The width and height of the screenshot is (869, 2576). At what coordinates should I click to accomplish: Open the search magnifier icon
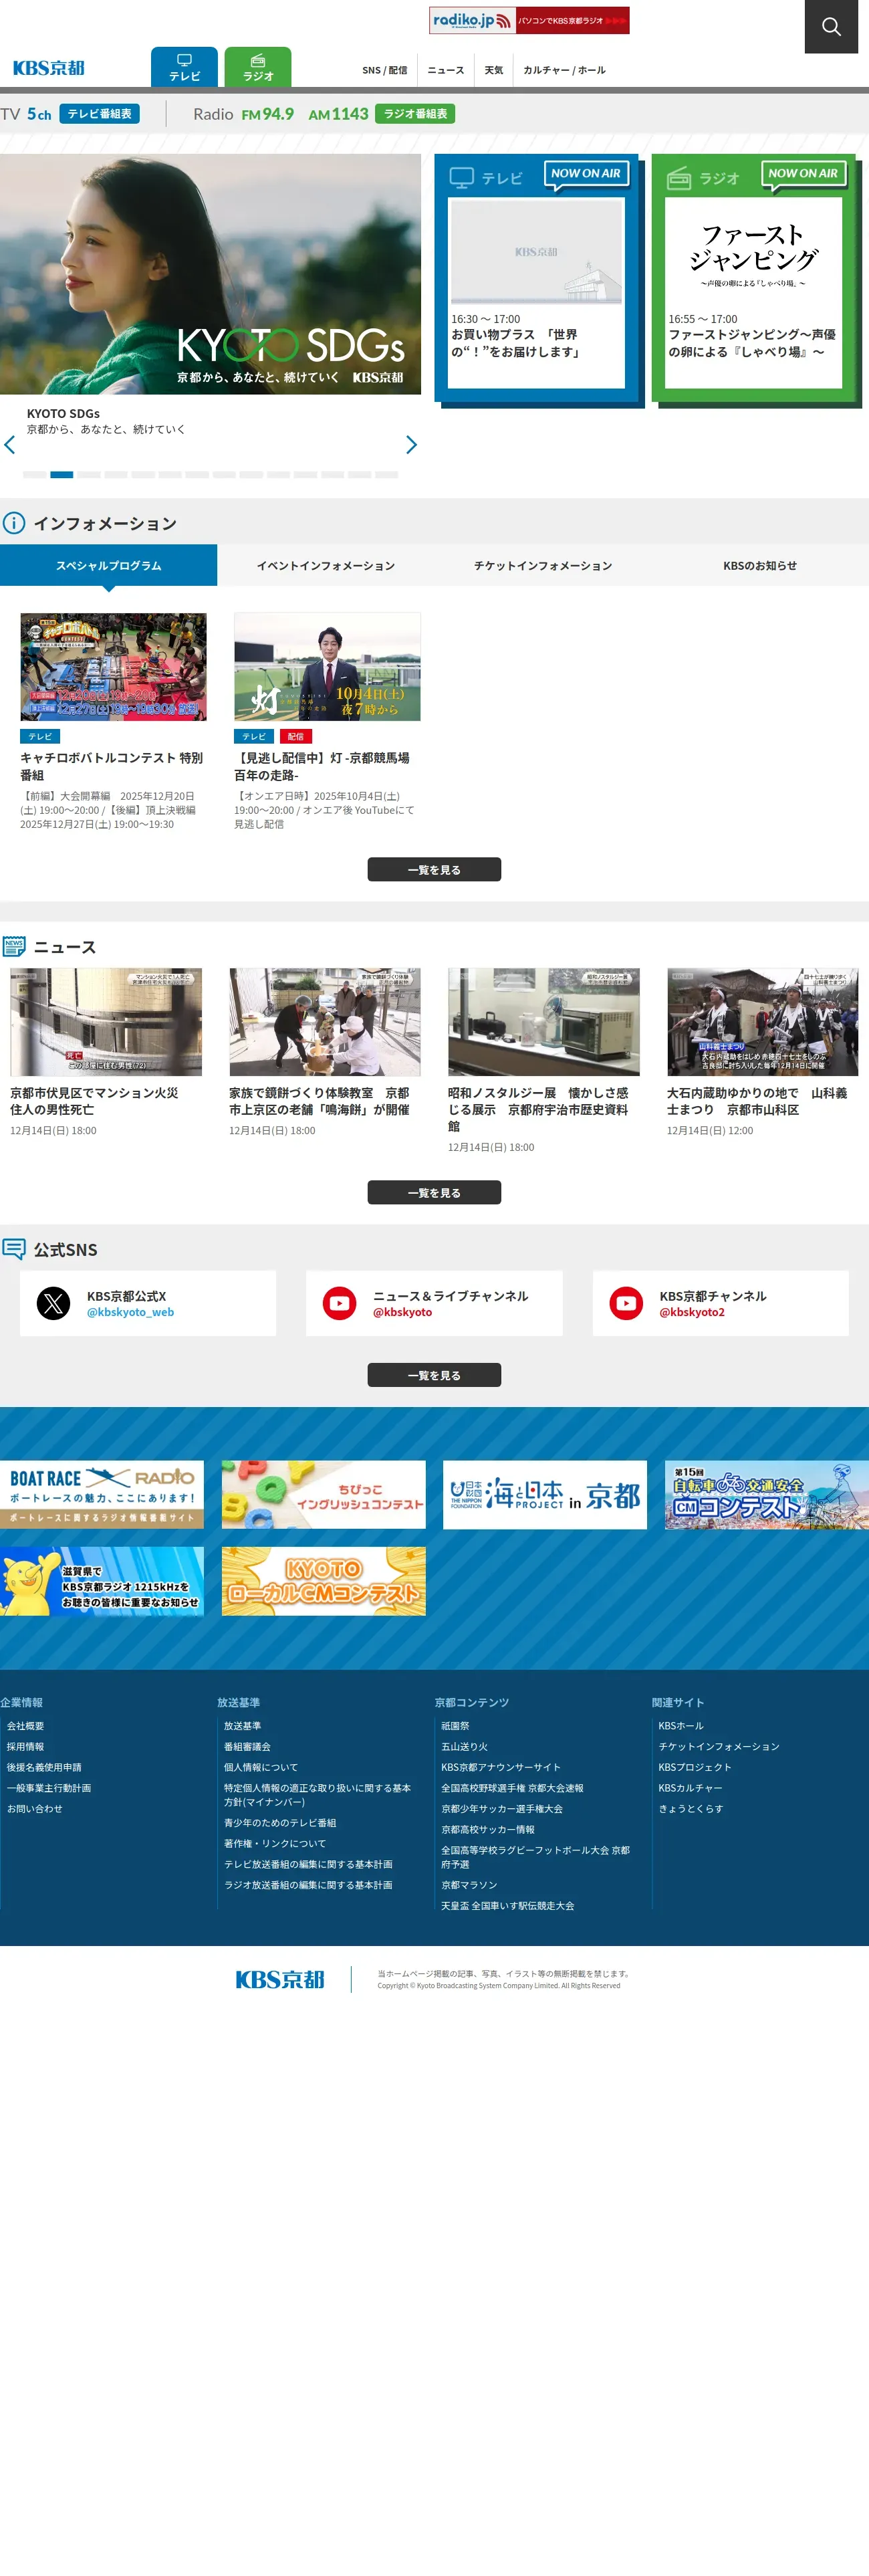[x=831, y=26]
